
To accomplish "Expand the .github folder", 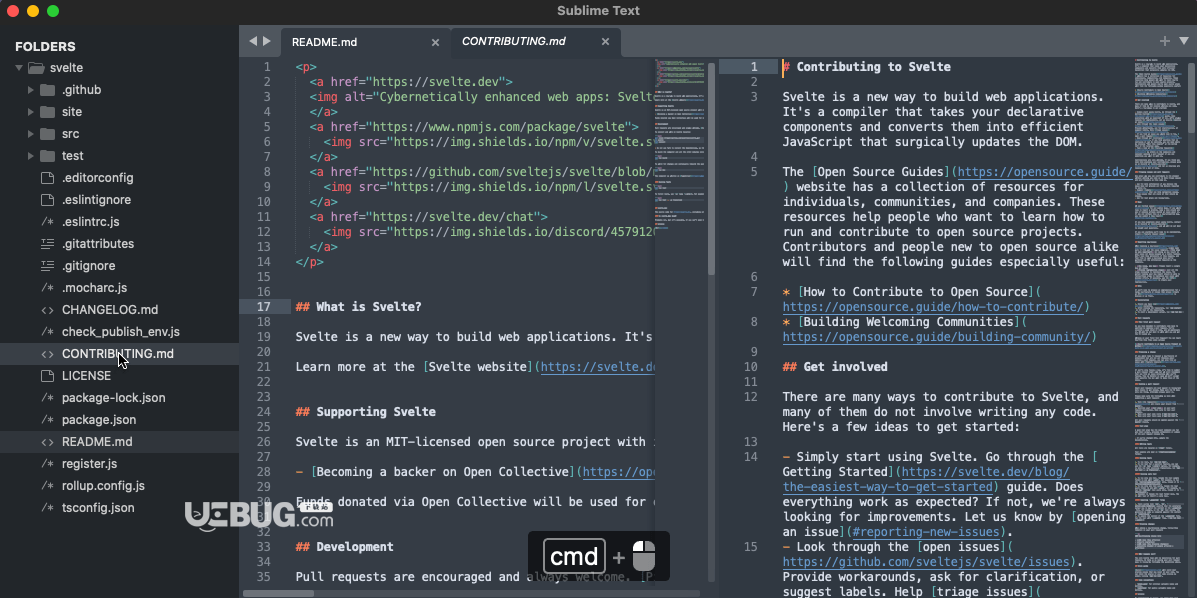I will [31, 90].
